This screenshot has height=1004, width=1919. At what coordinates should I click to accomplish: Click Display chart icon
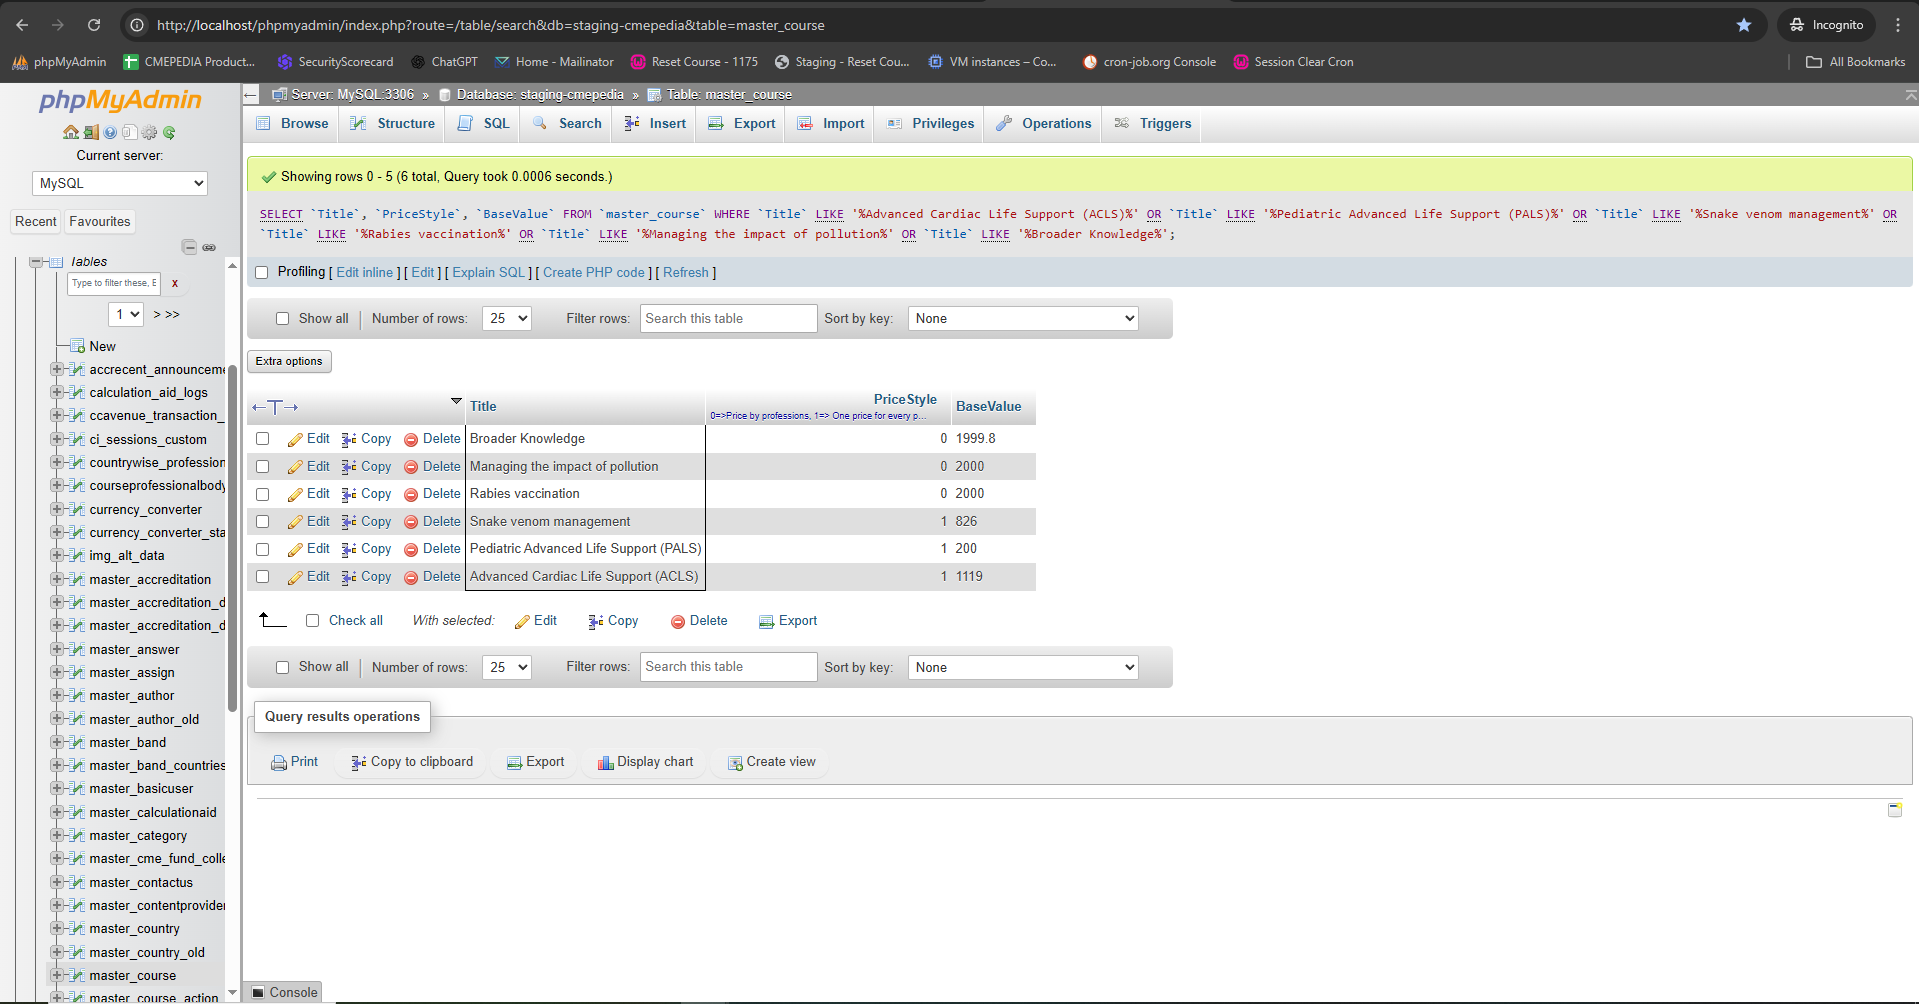[605, 763]
